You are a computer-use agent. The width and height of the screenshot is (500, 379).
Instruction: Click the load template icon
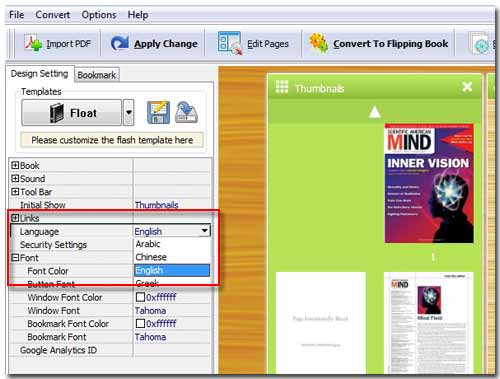click(187, 113)
